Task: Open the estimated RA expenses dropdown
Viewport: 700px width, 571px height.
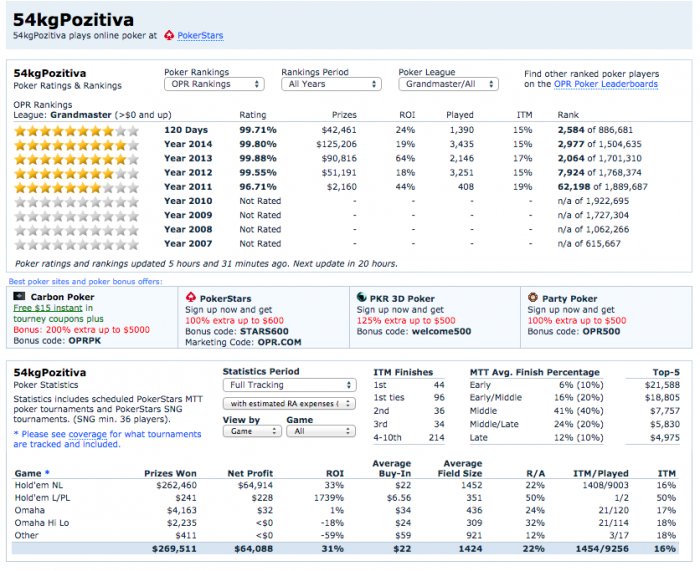Action: (x=289, y=404)
